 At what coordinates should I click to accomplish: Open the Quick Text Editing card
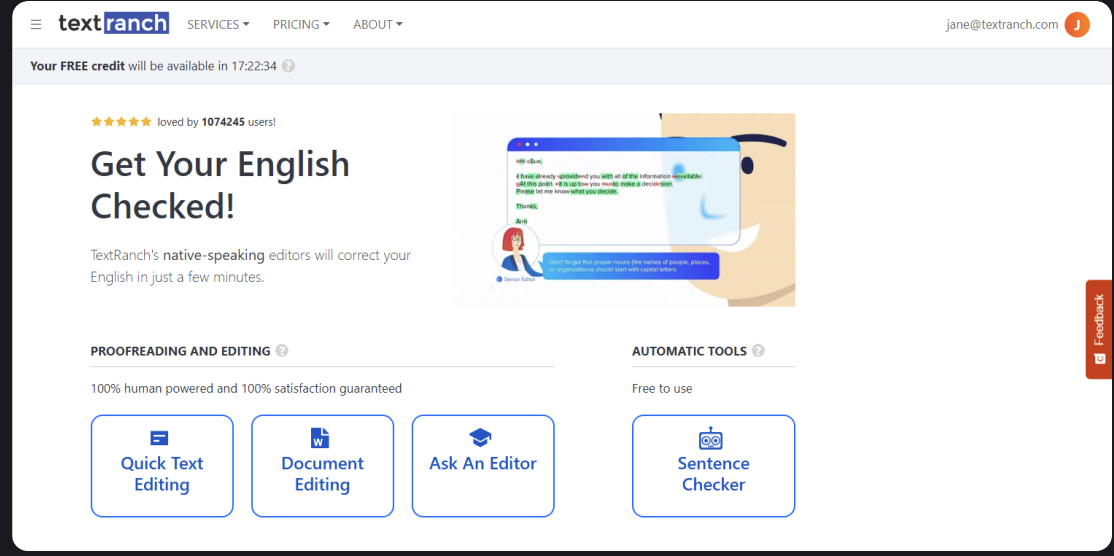coord(162,466)
